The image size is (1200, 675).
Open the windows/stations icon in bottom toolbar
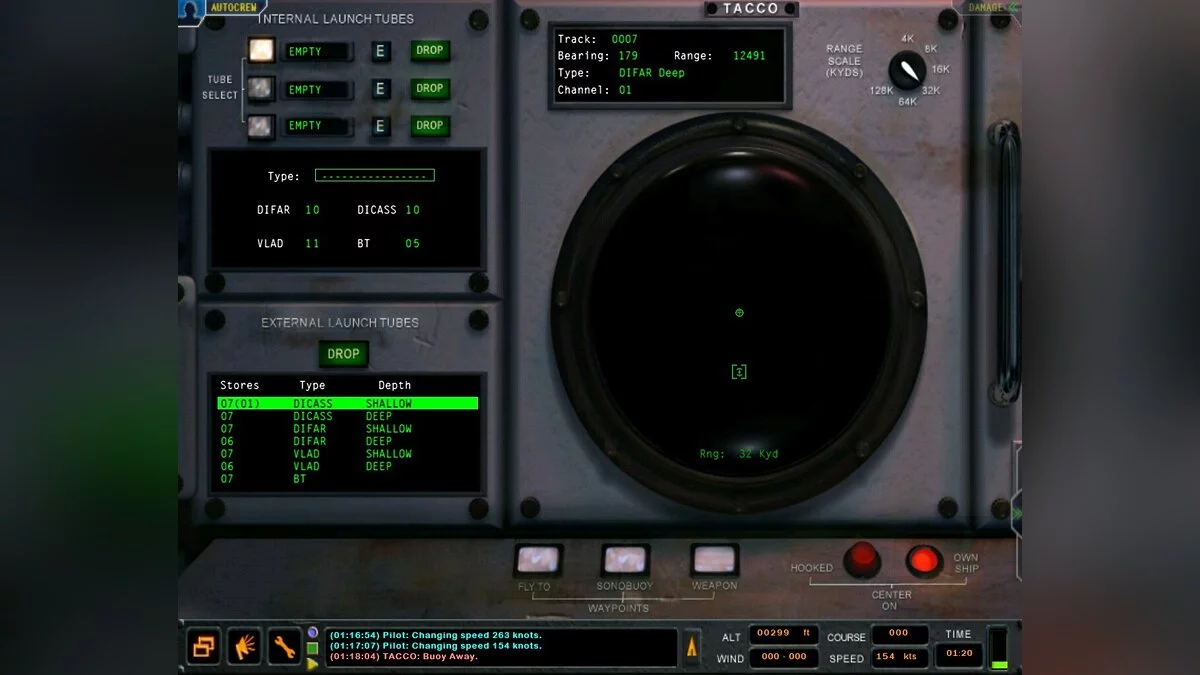(x=203, y=647)
